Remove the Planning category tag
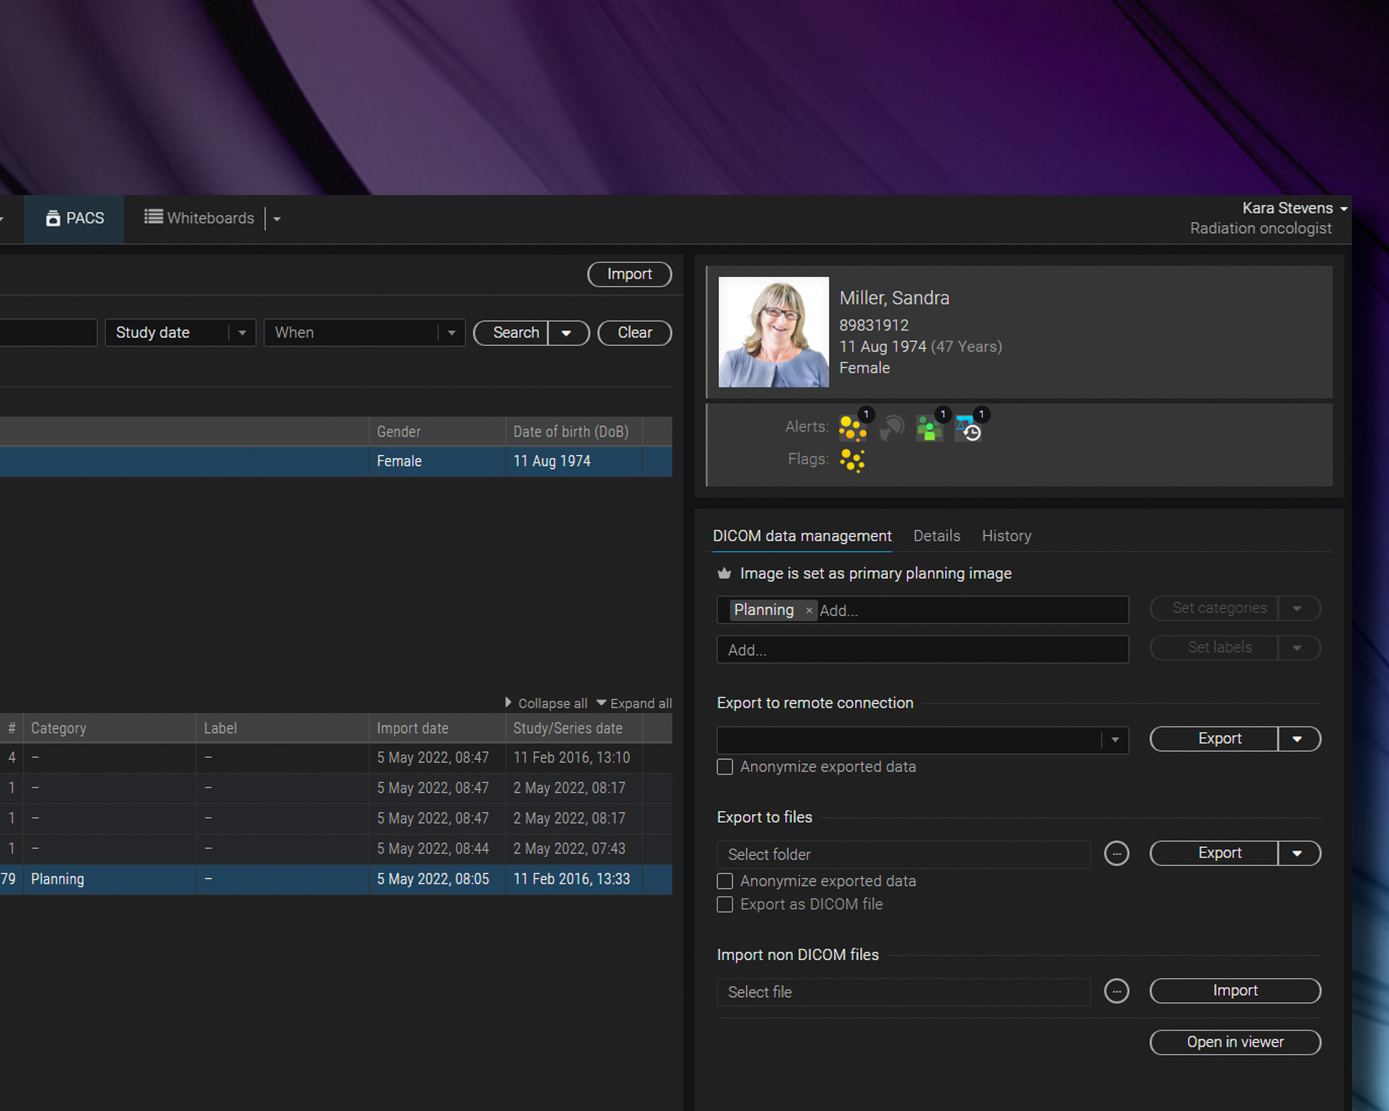The width and height of the screenshot is (1389, 1111). [x=809, y=611]
